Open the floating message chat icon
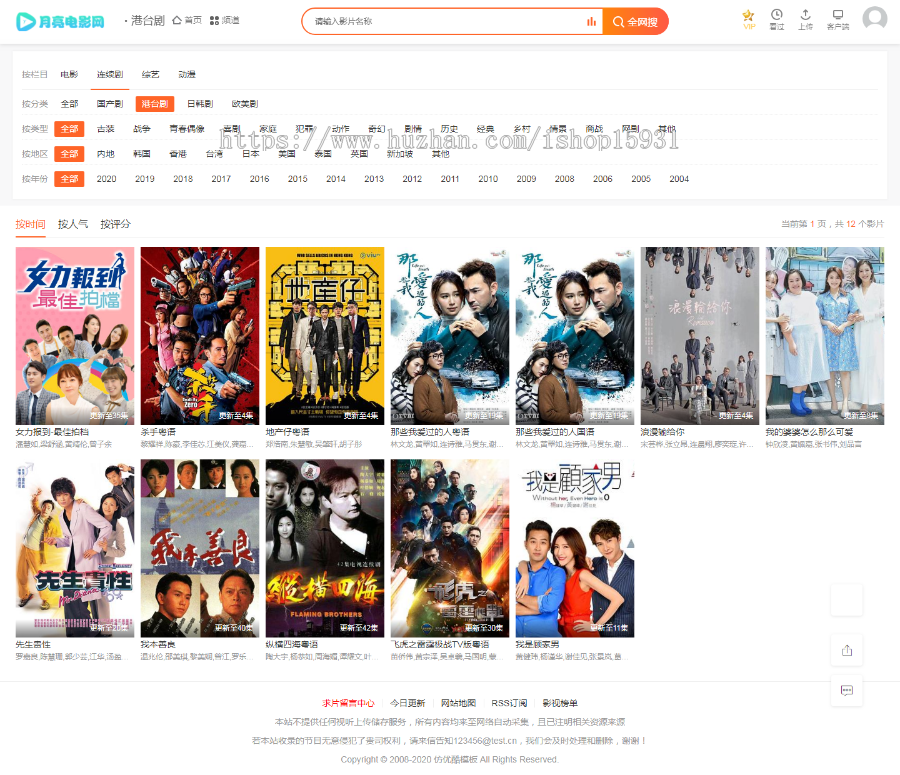 point(846,690)
